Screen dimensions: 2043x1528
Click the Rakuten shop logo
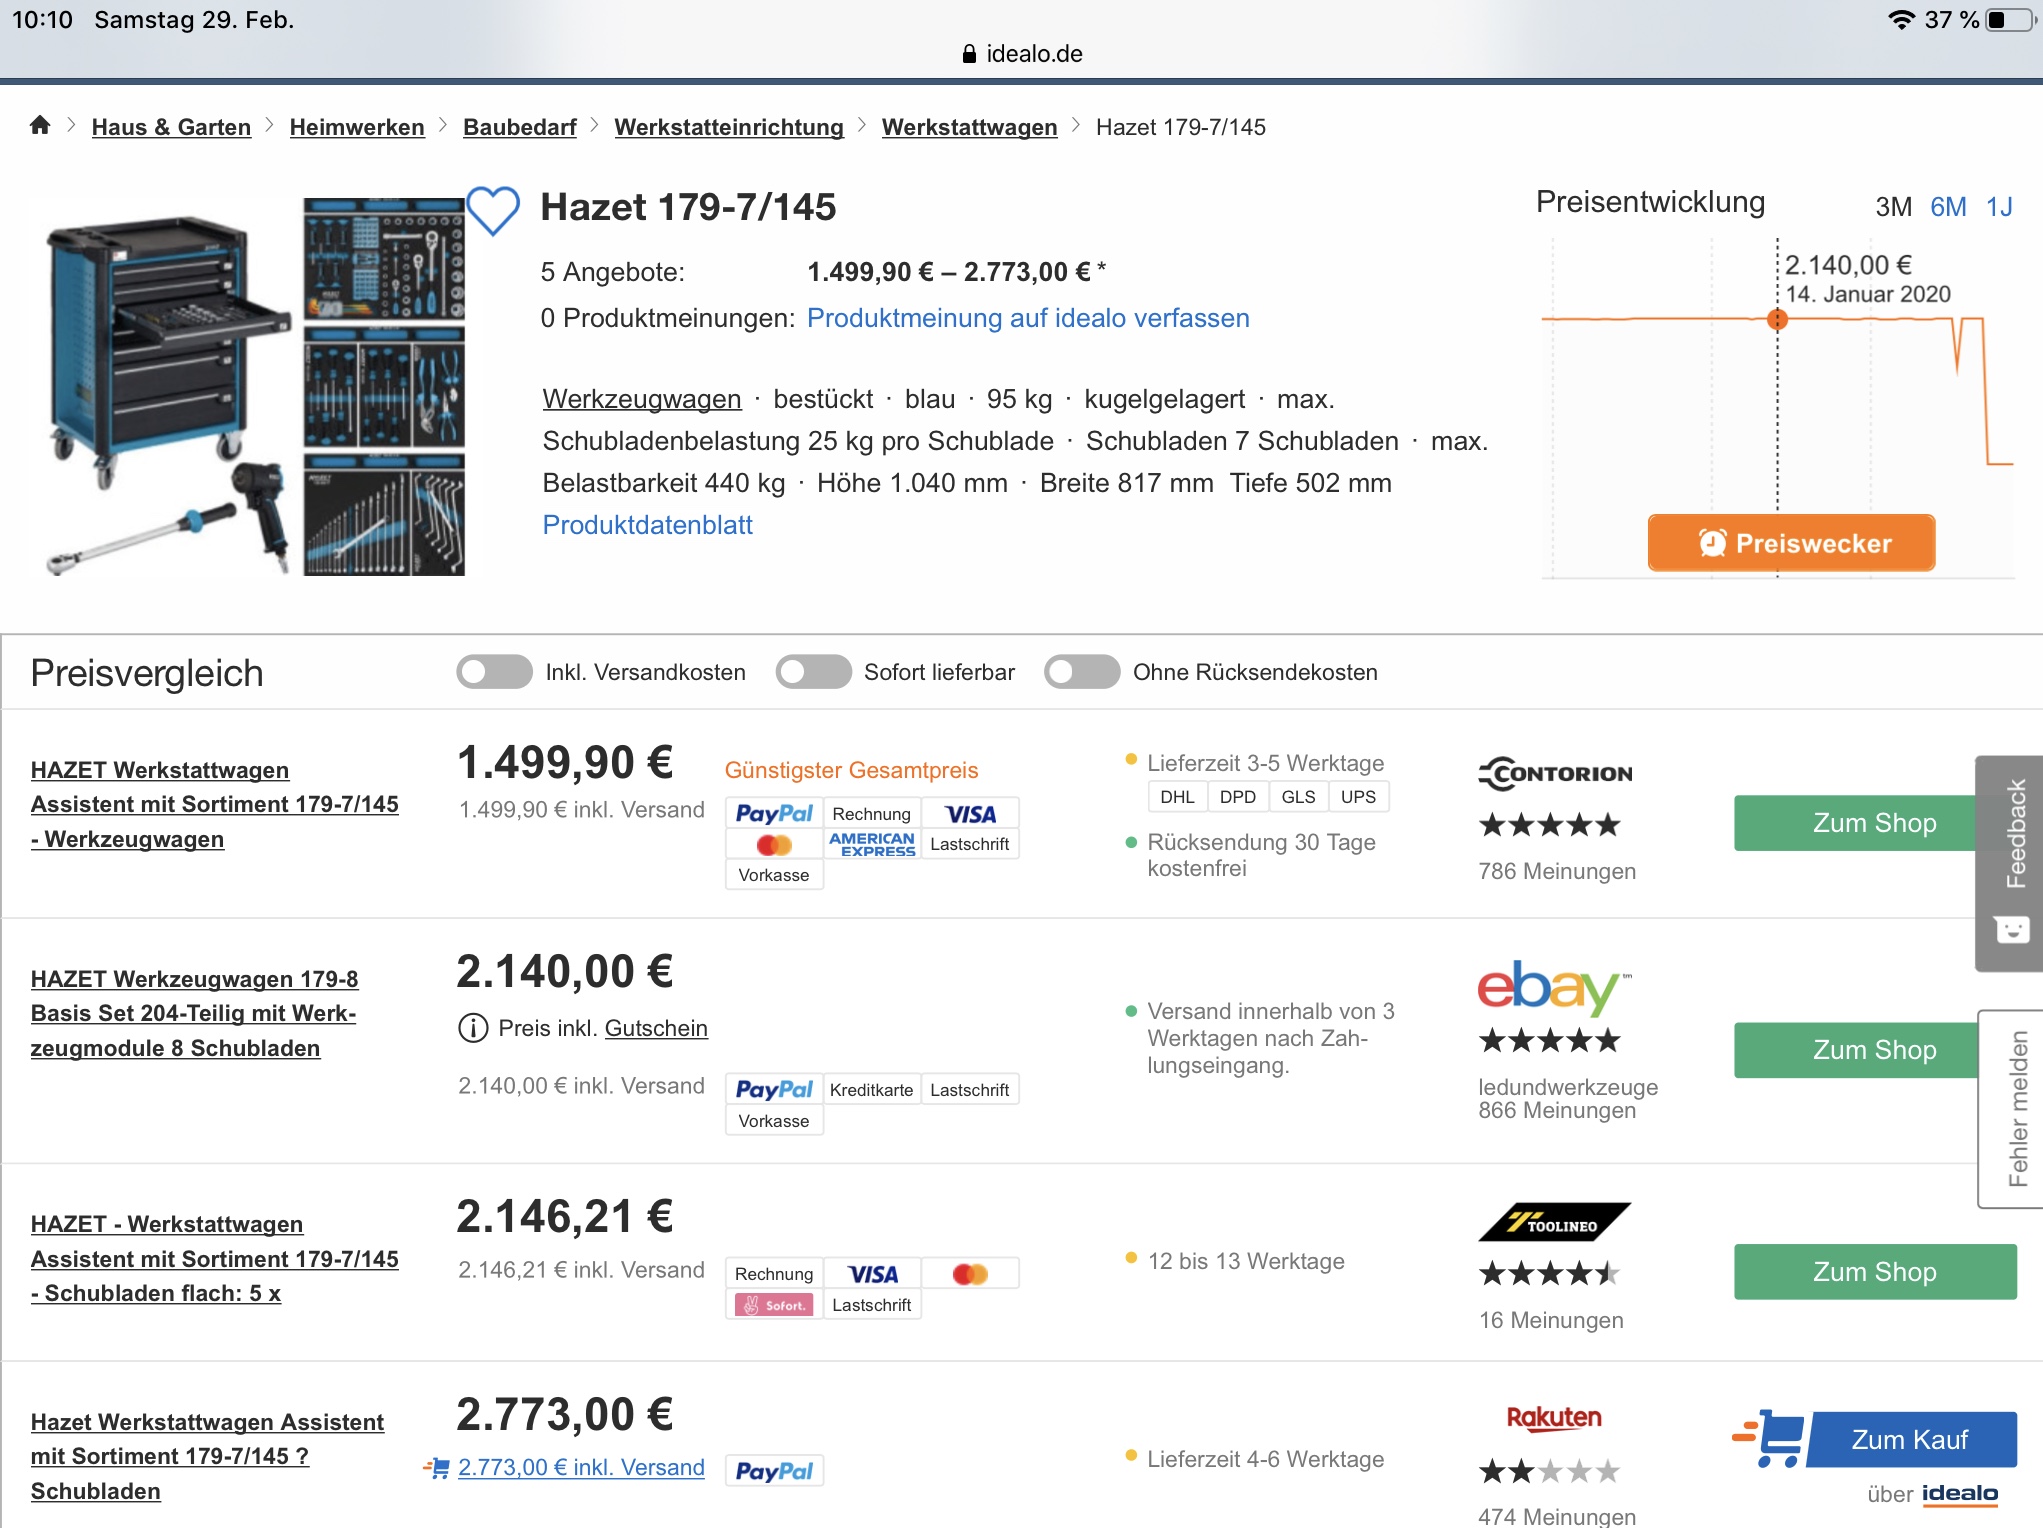tap(1553, 1417)
